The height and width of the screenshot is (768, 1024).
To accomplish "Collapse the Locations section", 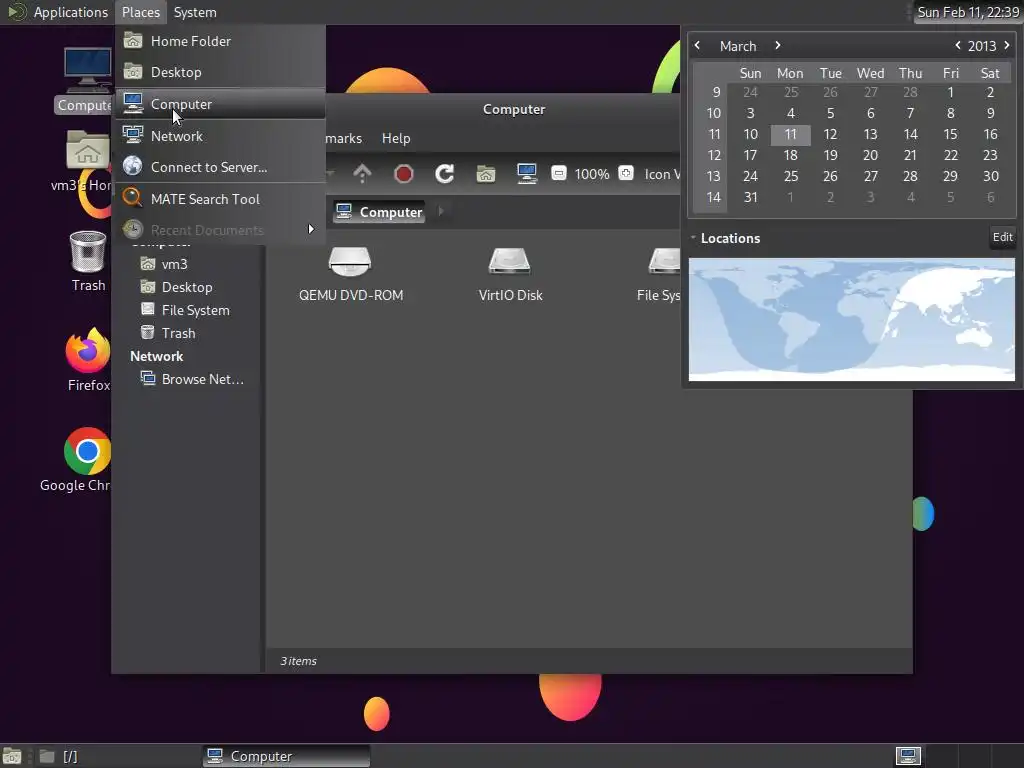I will tap(693, 238).
